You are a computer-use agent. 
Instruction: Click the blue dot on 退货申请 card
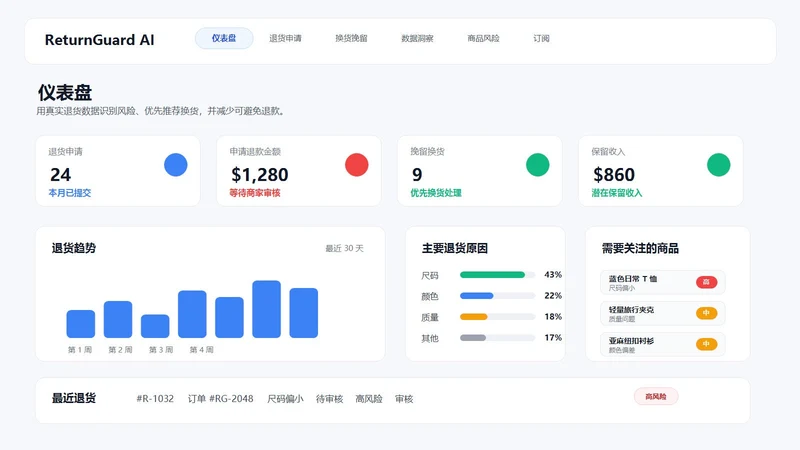point(176,165)
